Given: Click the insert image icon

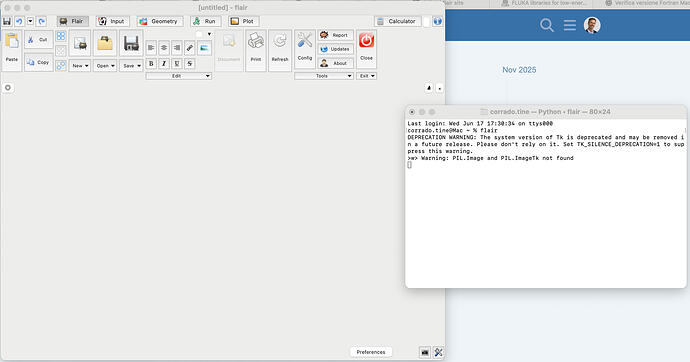Looking at the screenshot, I should tap(204, 48).
